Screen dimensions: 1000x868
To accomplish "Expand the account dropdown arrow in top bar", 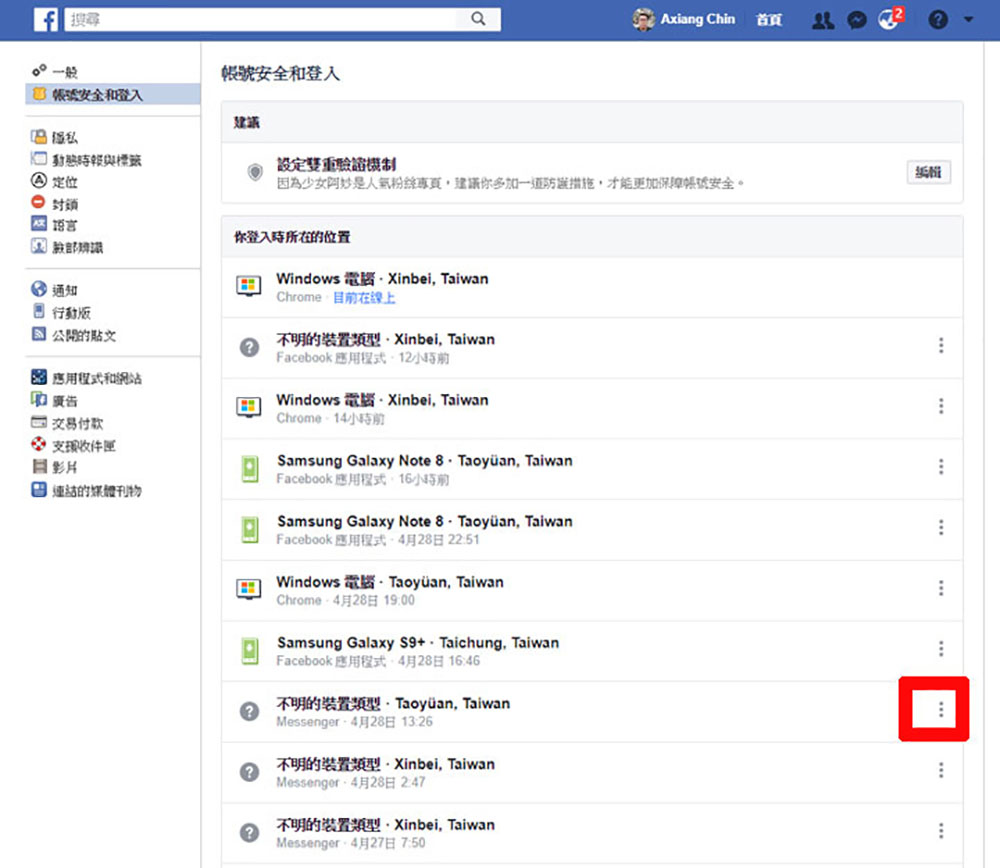I will 968,20.
